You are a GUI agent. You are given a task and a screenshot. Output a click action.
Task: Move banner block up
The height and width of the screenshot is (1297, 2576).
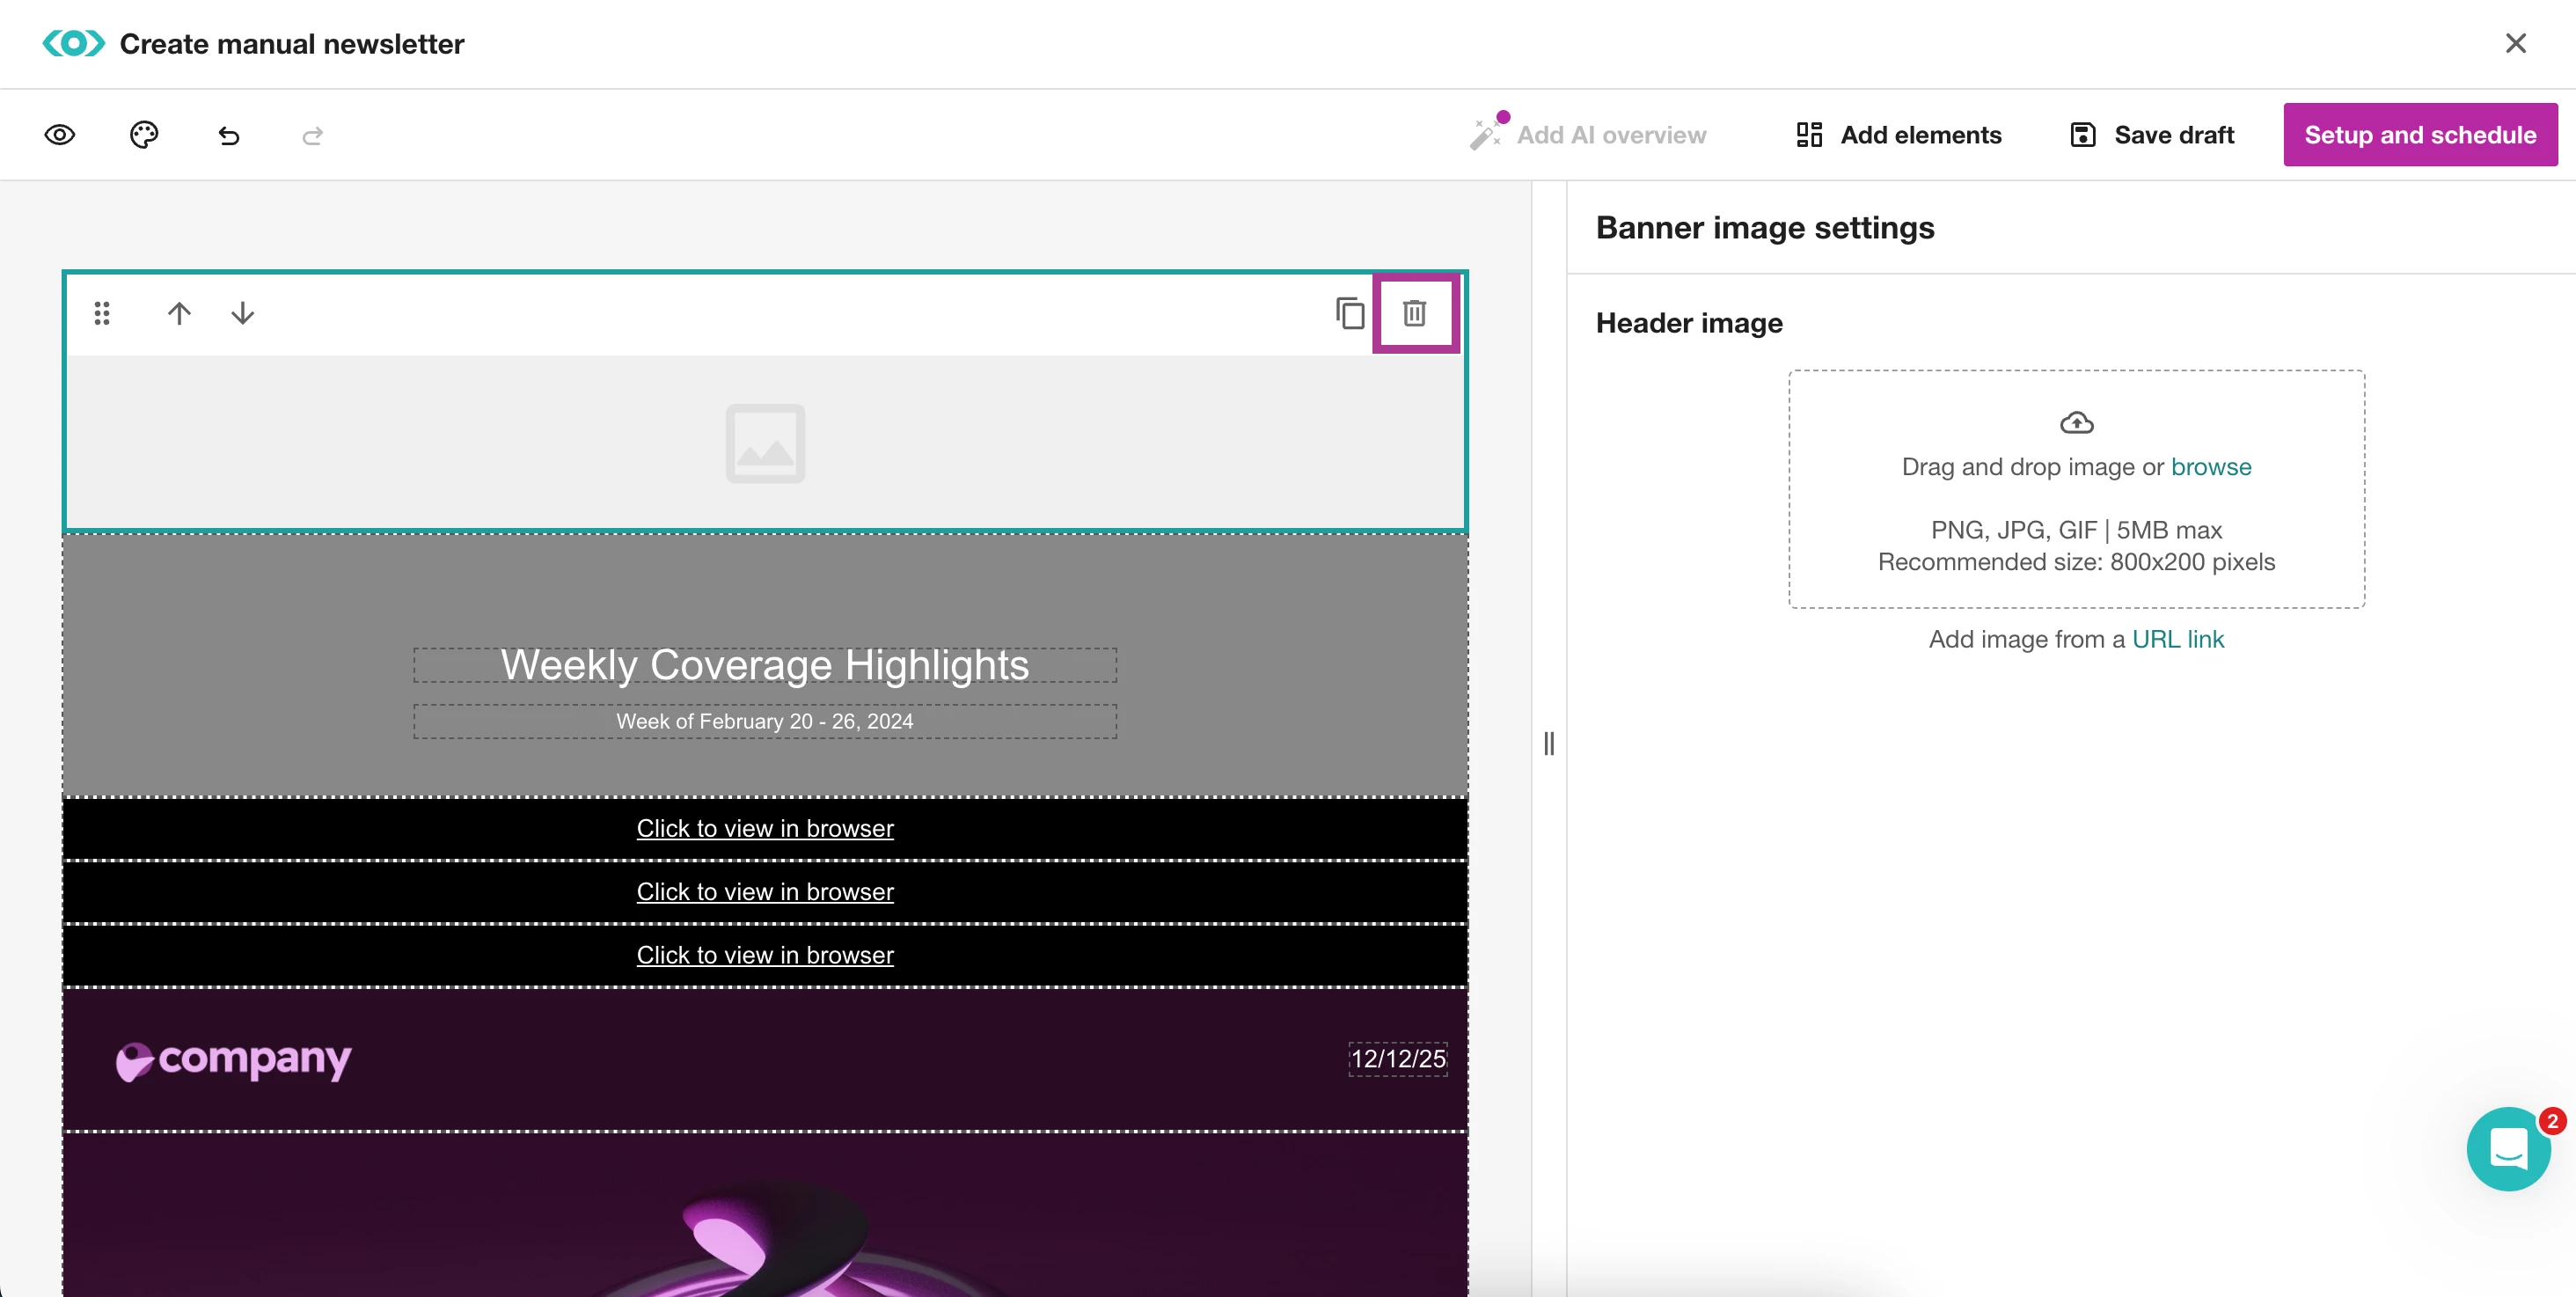[x=179, y=313]
